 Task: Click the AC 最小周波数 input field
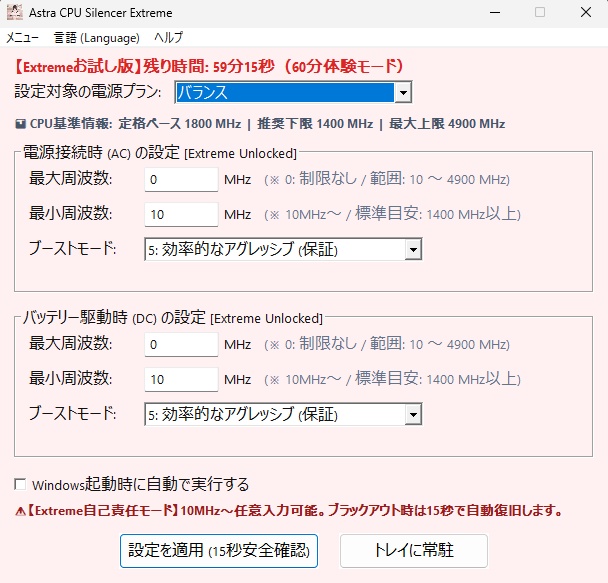(181, 214)
